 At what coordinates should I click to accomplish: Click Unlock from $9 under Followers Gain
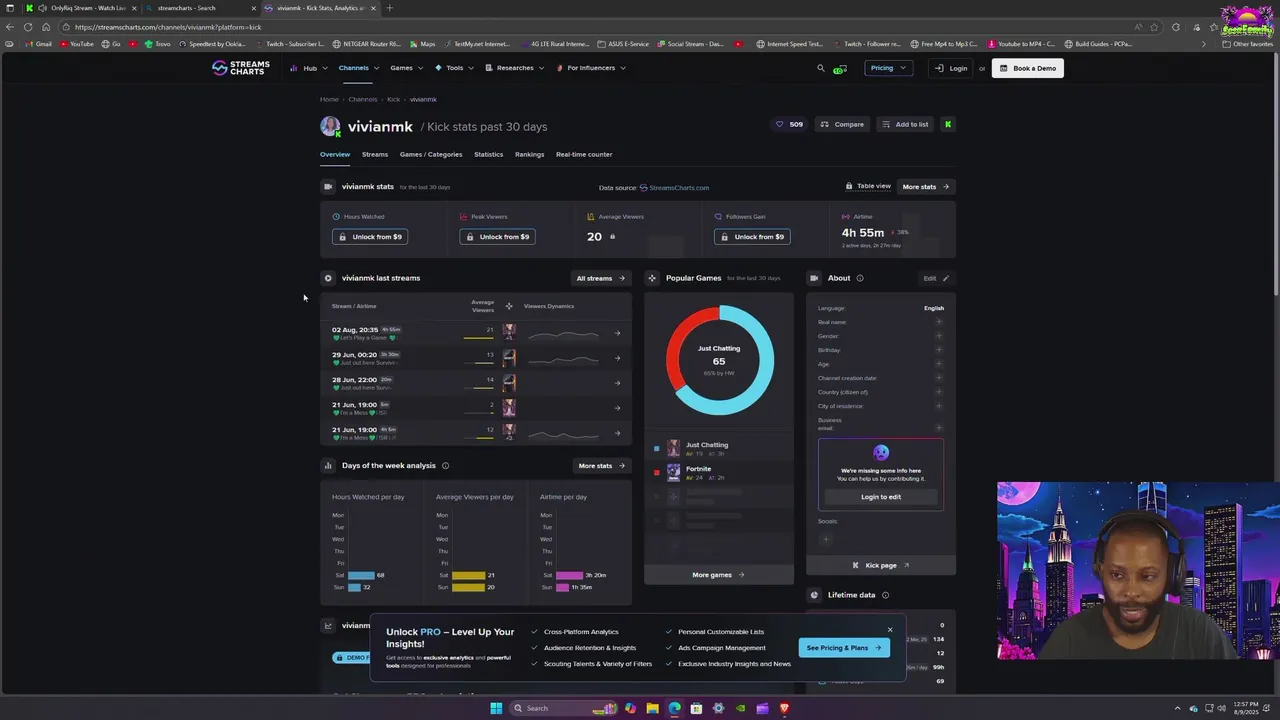752,237
